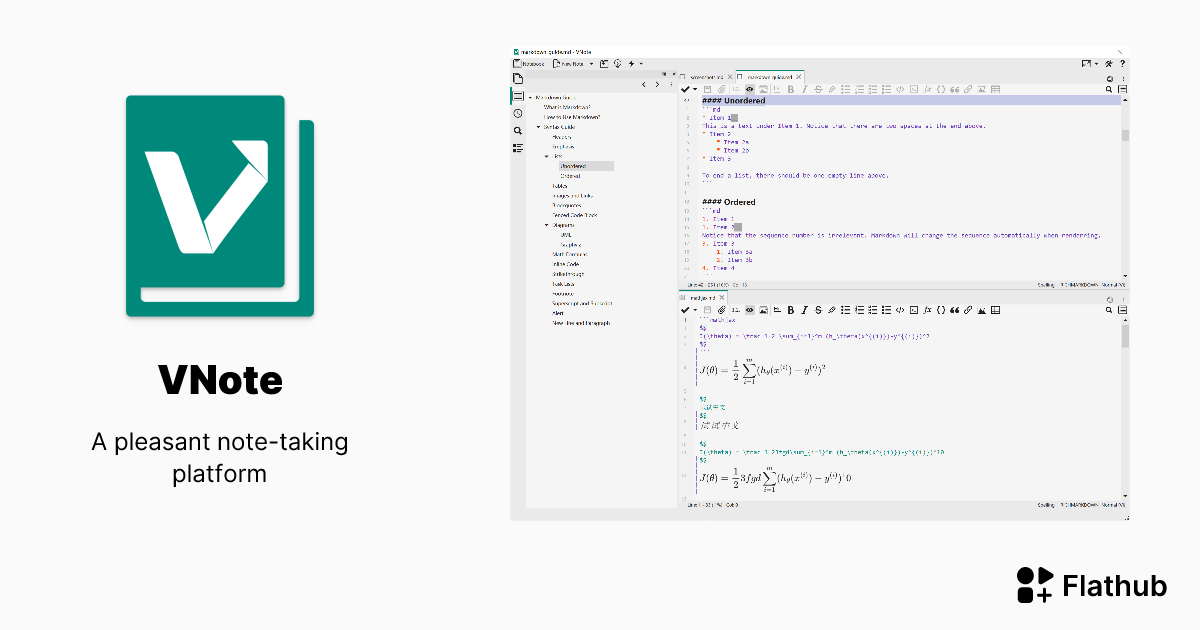The image size is (1200, 630).
Task: Open the New Note dropdown arrow
Action: [x=591, y=64]
